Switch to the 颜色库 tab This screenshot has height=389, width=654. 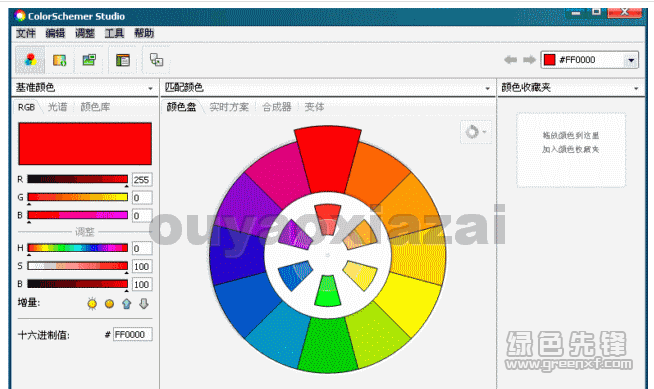click(95, 107)
